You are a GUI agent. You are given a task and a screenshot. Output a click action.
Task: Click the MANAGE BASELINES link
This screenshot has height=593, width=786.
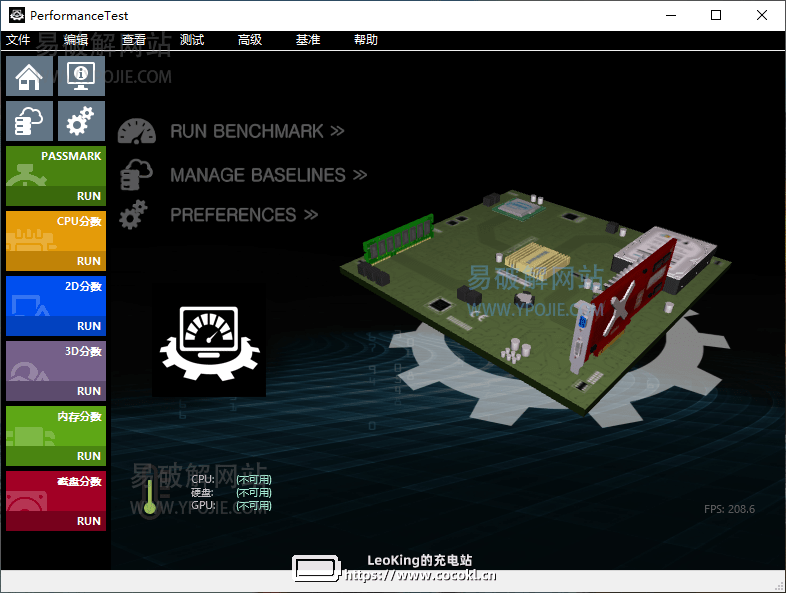coord(269,175)
